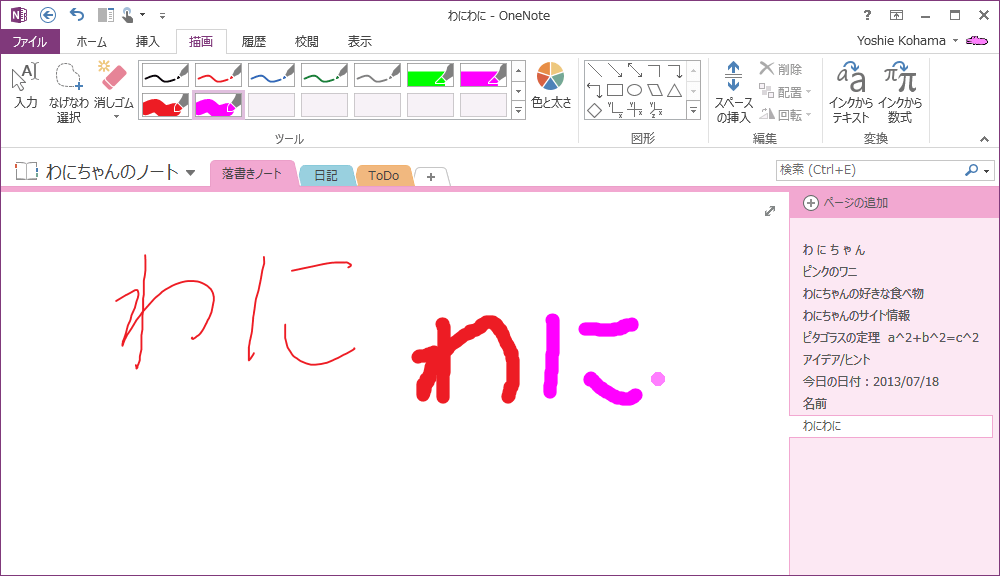Choose the elbow connector shape
Image resolution: width=1000 pixels, height=576 pixels.
pyautogui.click(x=654, y=70)
